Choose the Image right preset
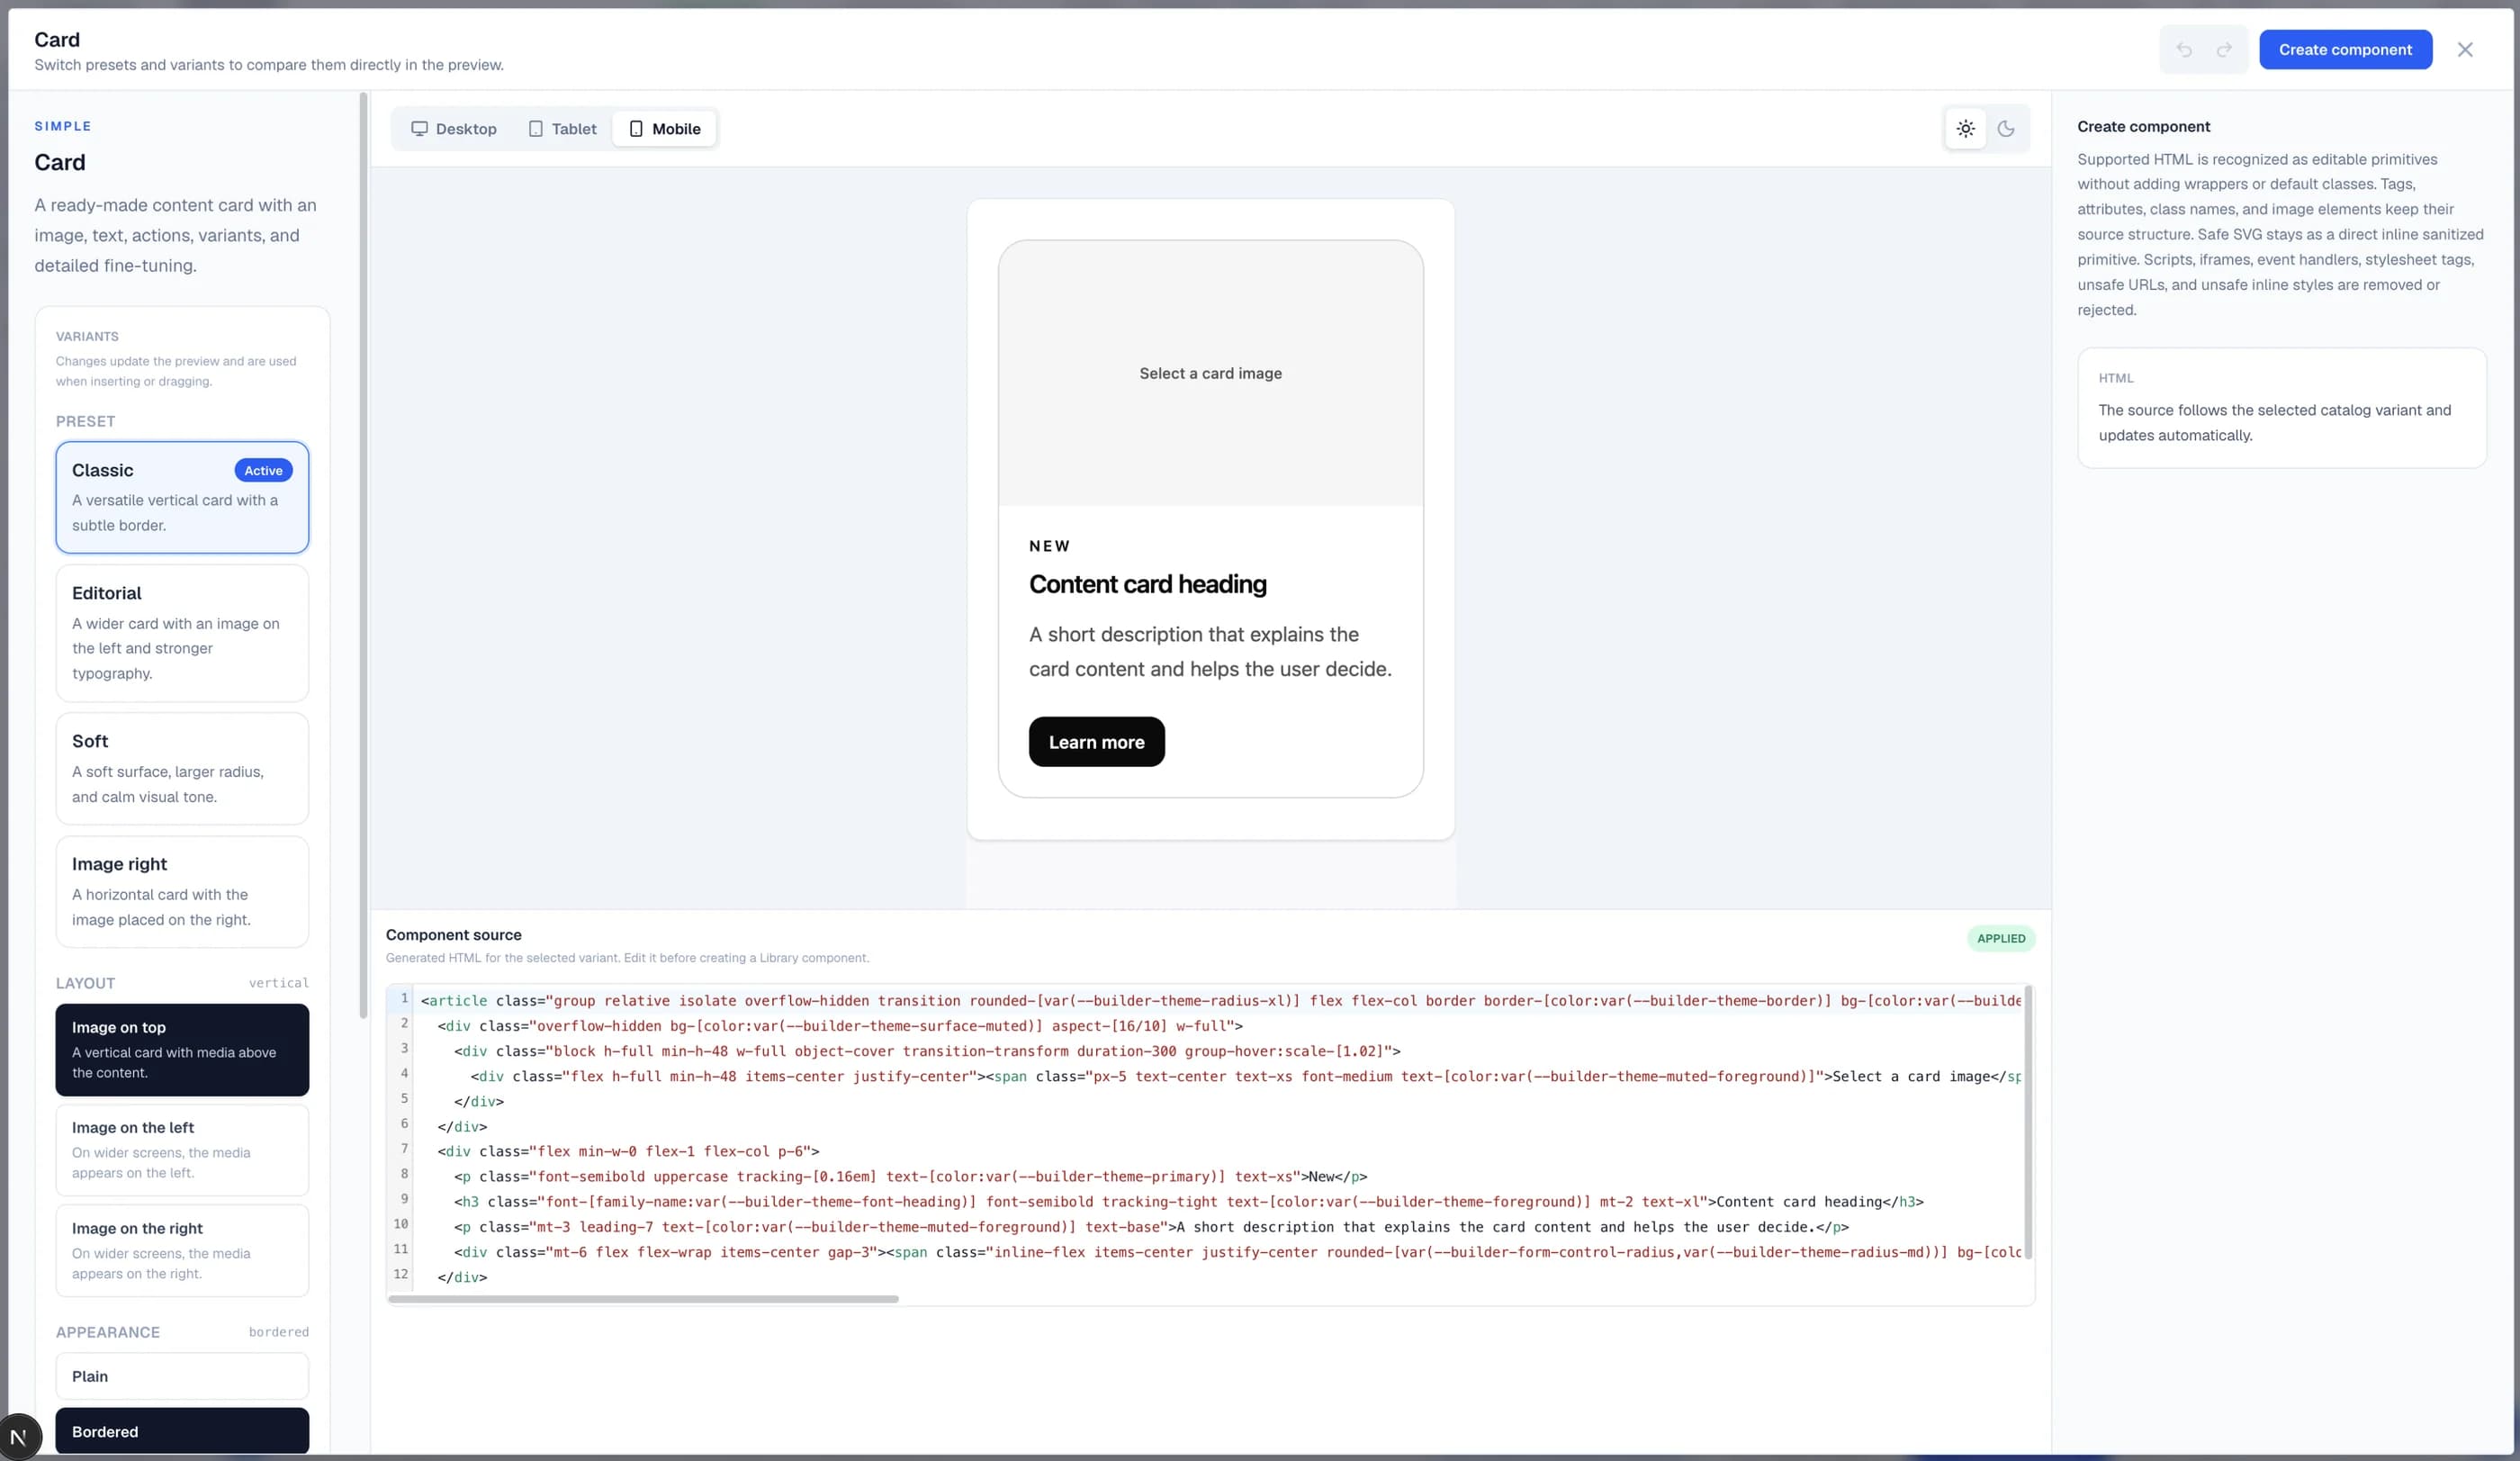The height and width of the screenshot is (1461, 2520). coord(182,892)
